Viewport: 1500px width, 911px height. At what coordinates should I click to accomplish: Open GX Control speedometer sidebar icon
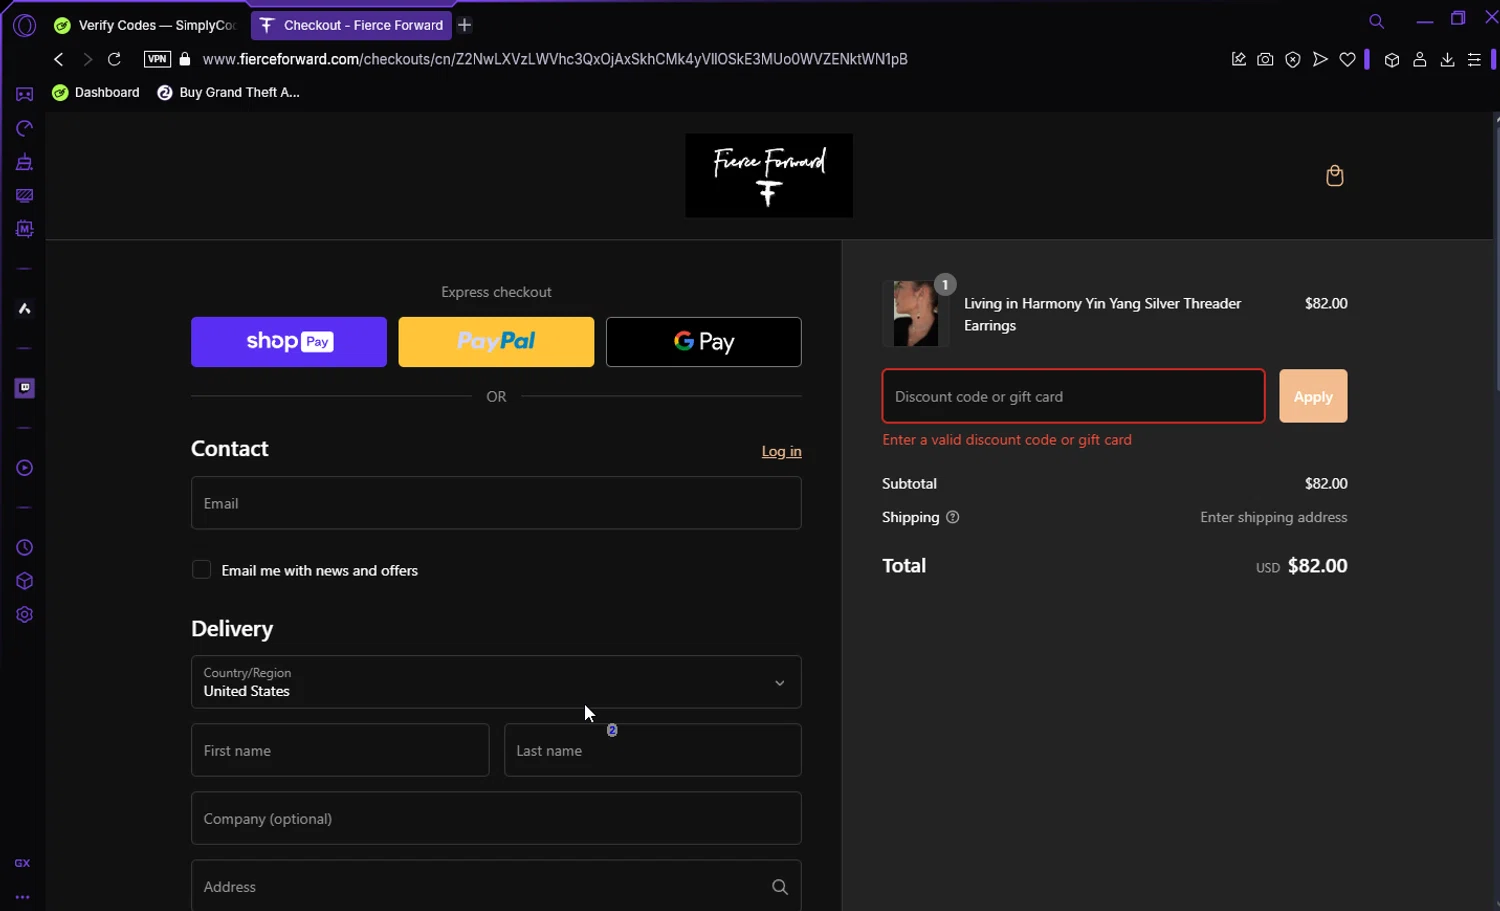[24, 128]
